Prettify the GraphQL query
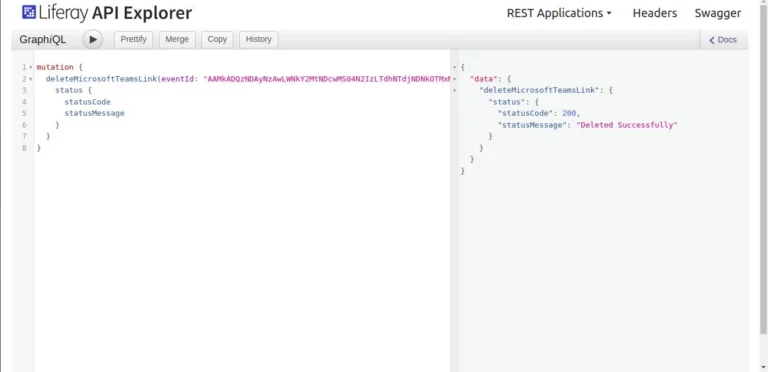768x372 pixels. (133, 39)
